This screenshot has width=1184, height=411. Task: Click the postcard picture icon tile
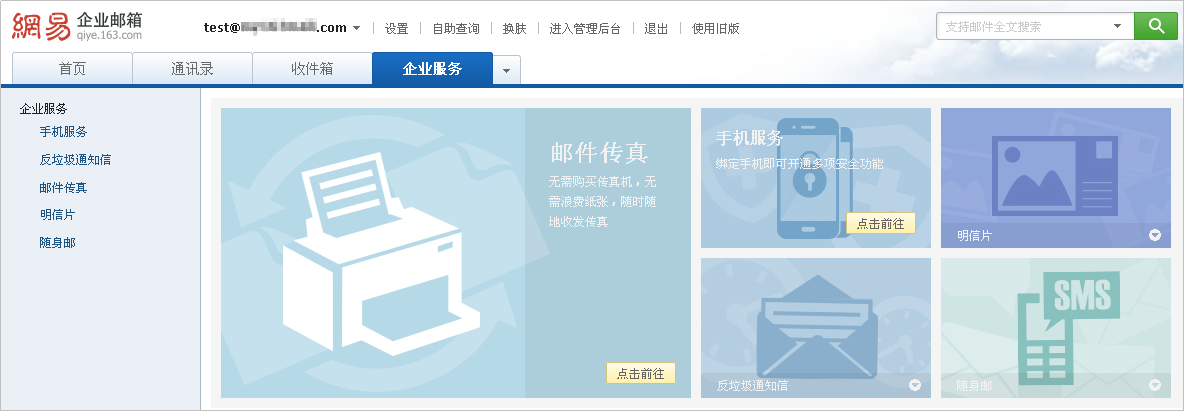click(1056, 178)
